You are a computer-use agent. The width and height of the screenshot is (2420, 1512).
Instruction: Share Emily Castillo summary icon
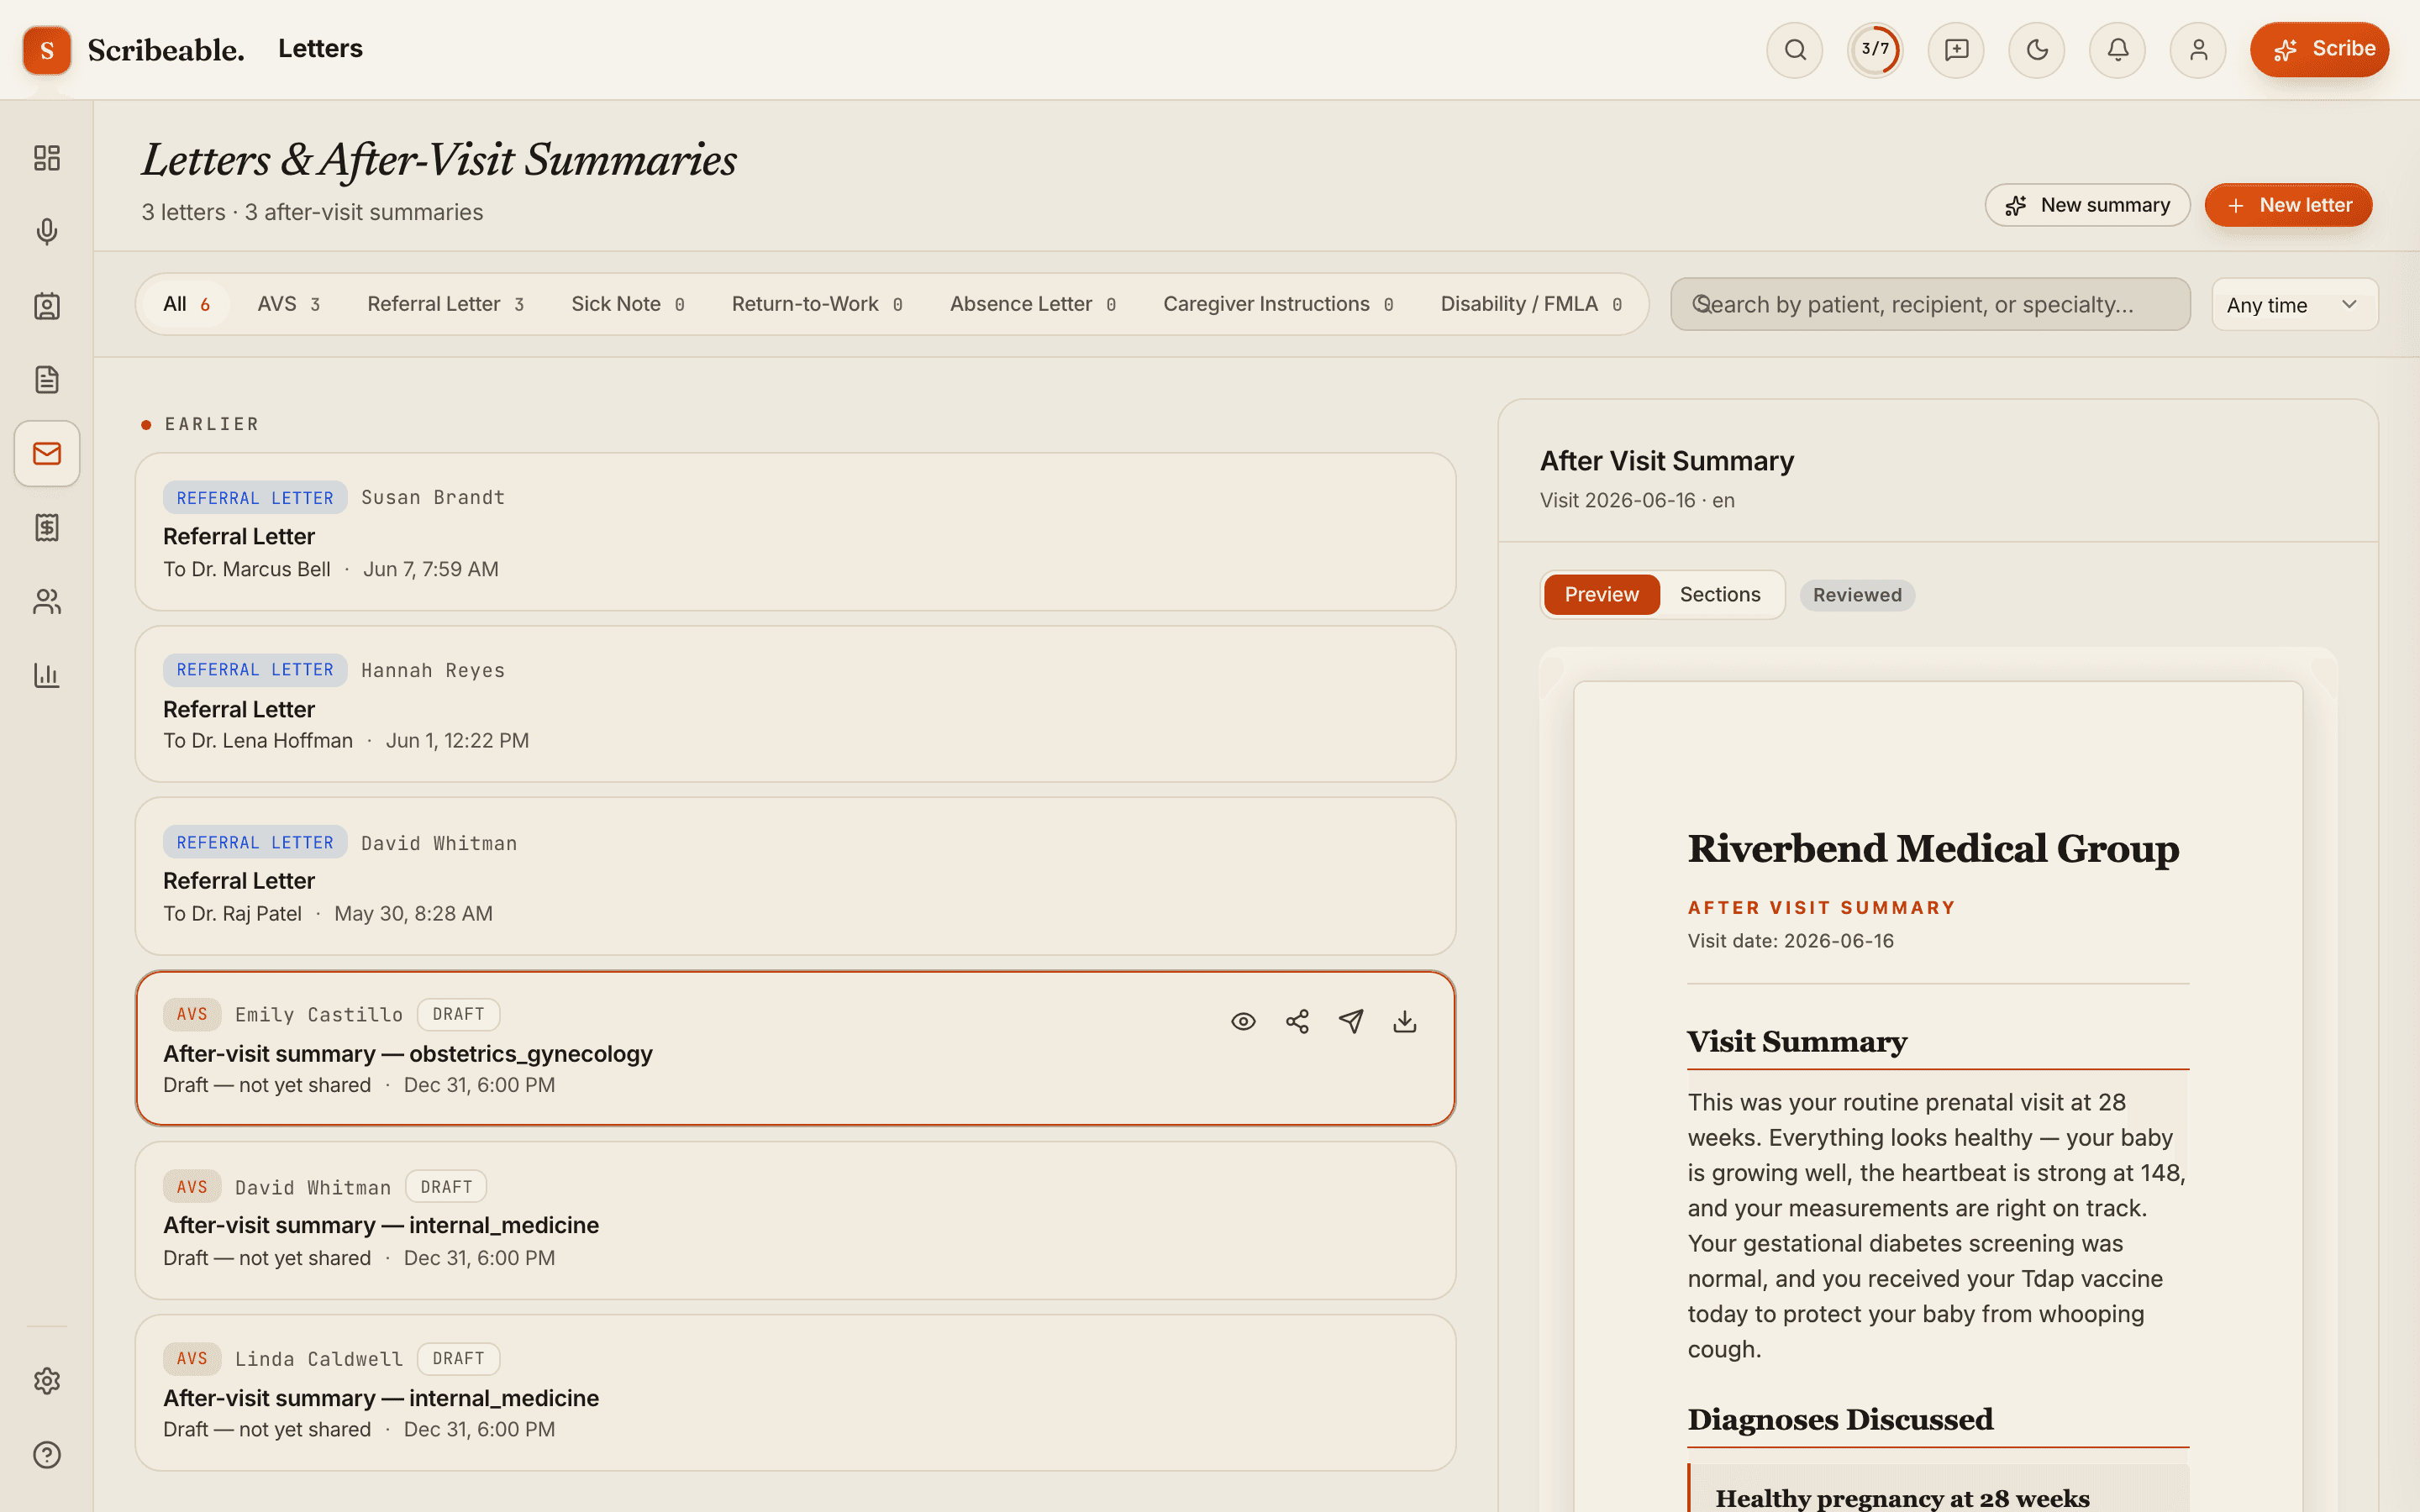point(1297,1021)
